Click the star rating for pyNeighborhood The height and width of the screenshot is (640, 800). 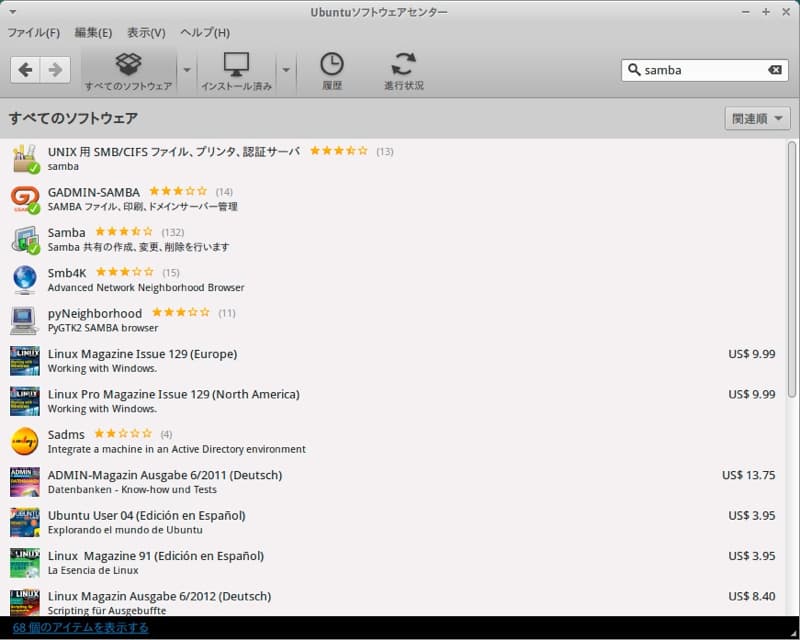pyautogui.click(x=181, y=312)
